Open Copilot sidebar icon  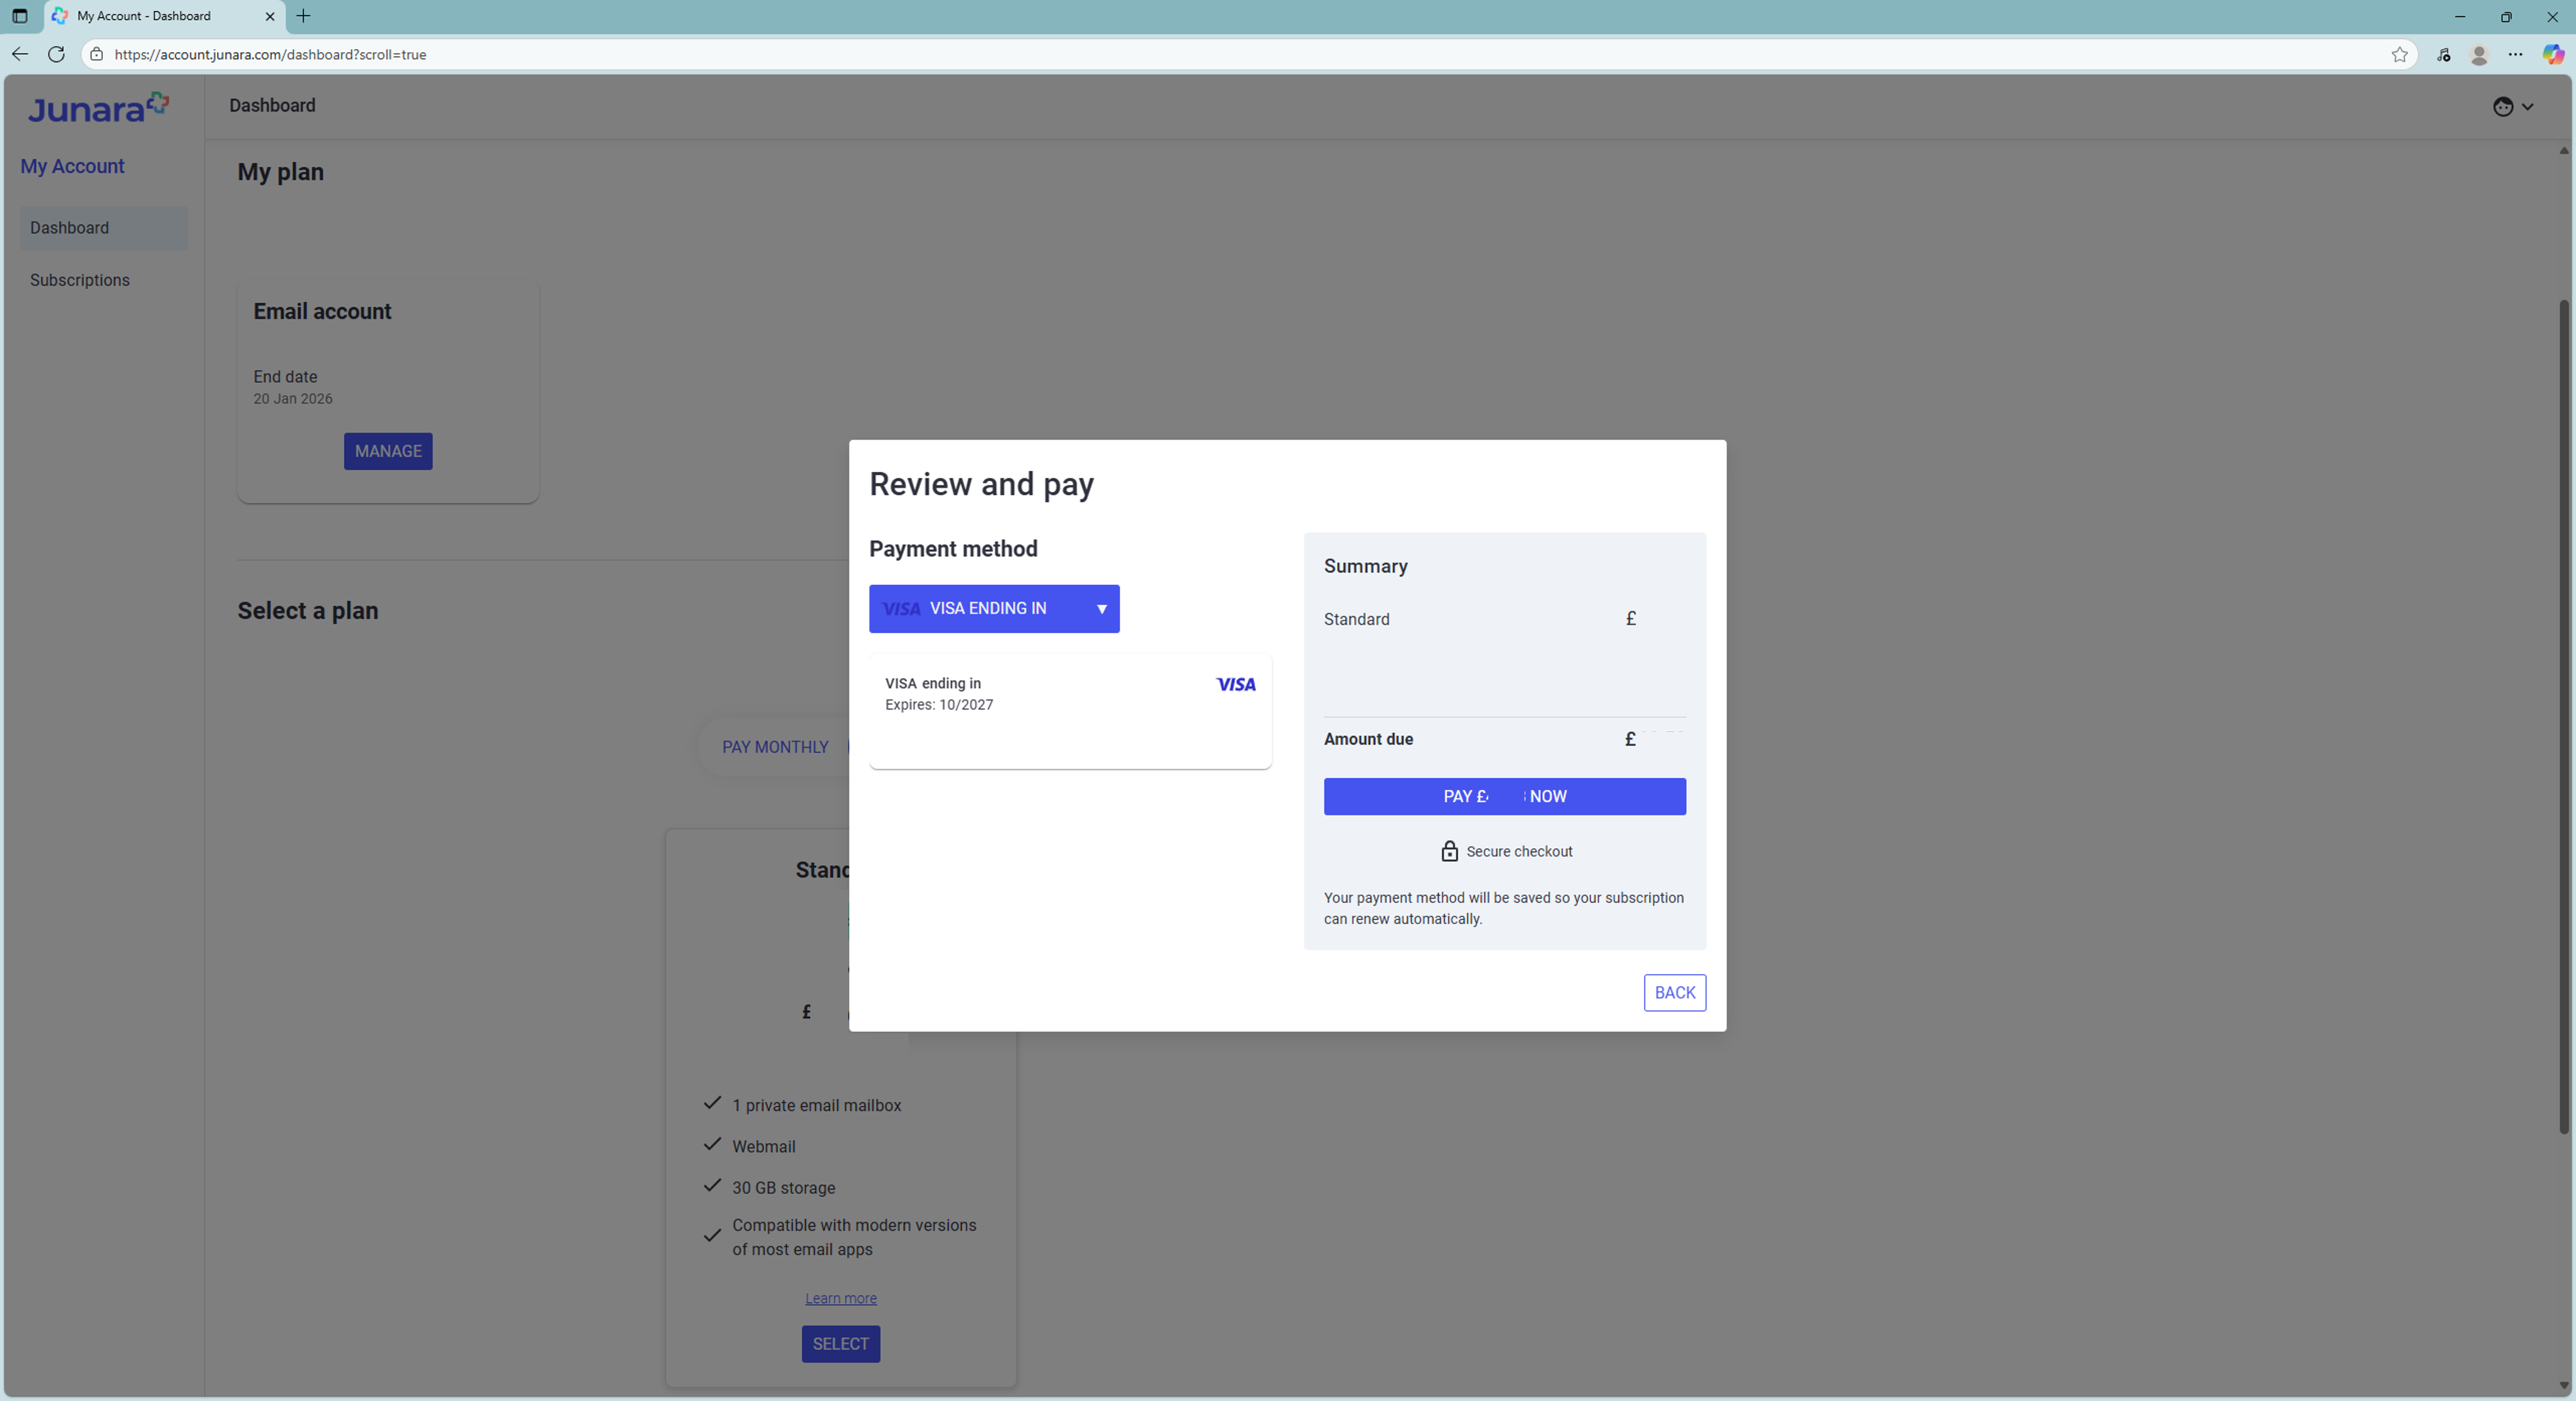(x=2553, y=54)
